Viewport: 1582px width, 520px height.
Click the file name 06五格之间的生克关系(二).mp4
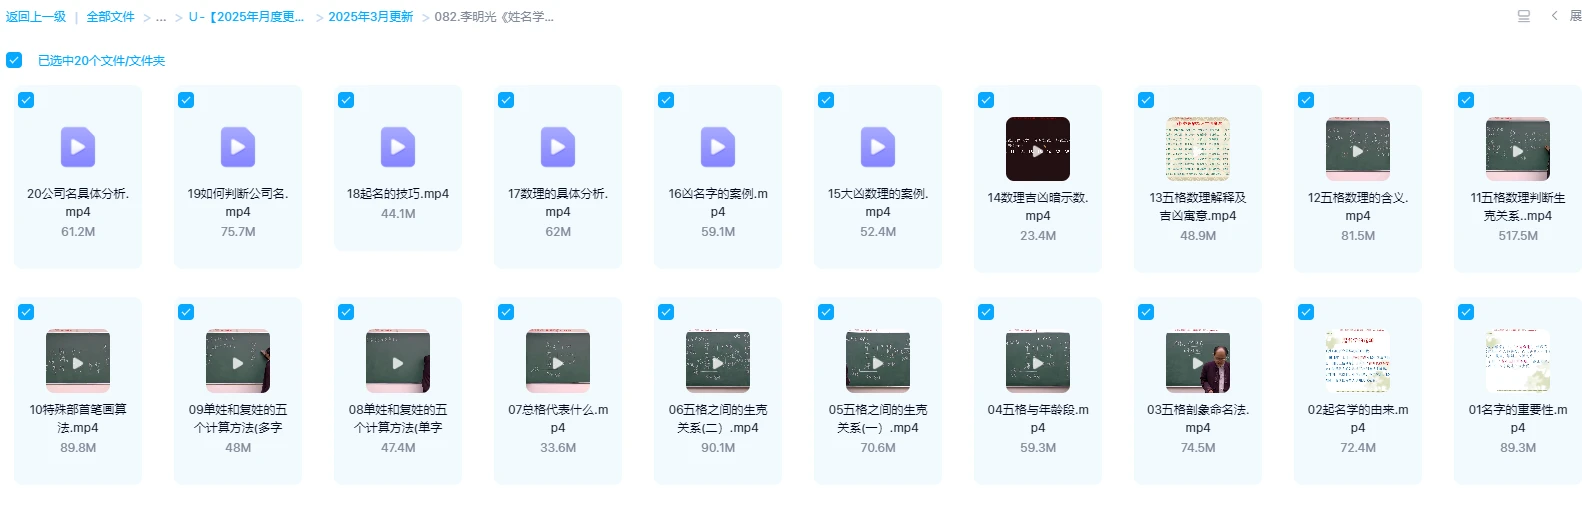[x=718, y=419]
